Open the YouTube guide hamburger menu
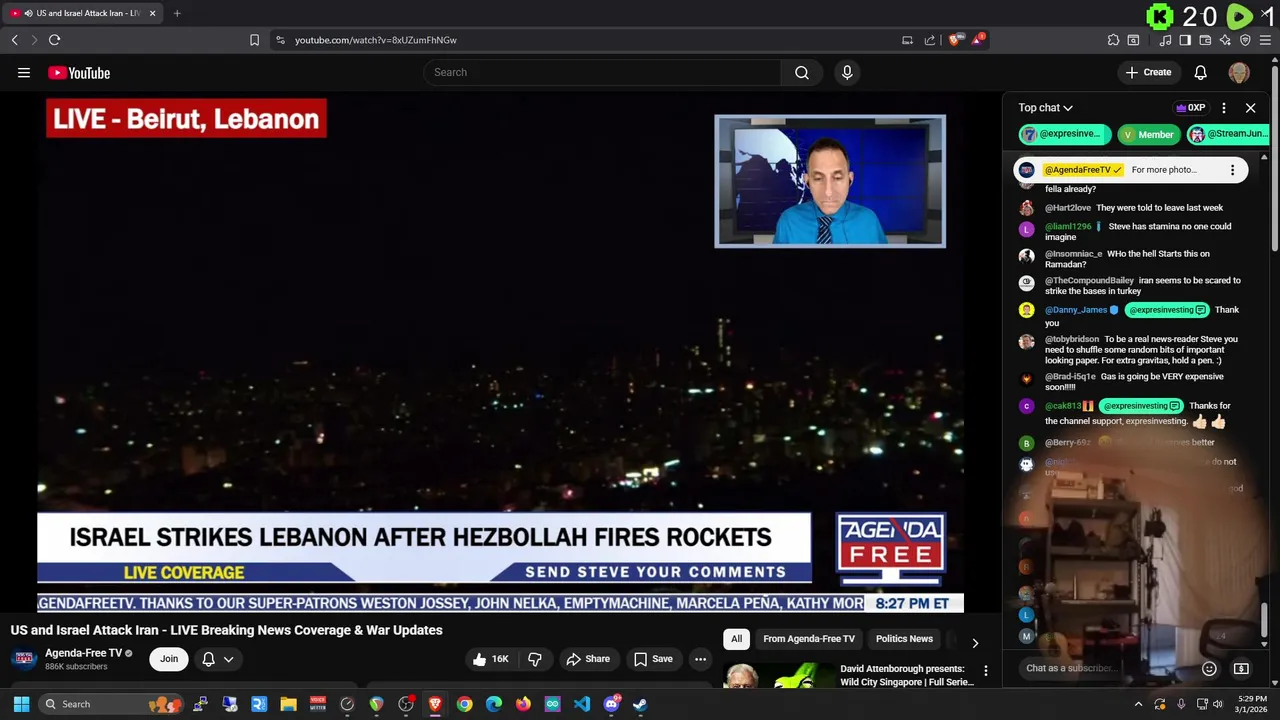Image resolution: width=1280 pixels, height=720 pixels. [x=24, y=72]
